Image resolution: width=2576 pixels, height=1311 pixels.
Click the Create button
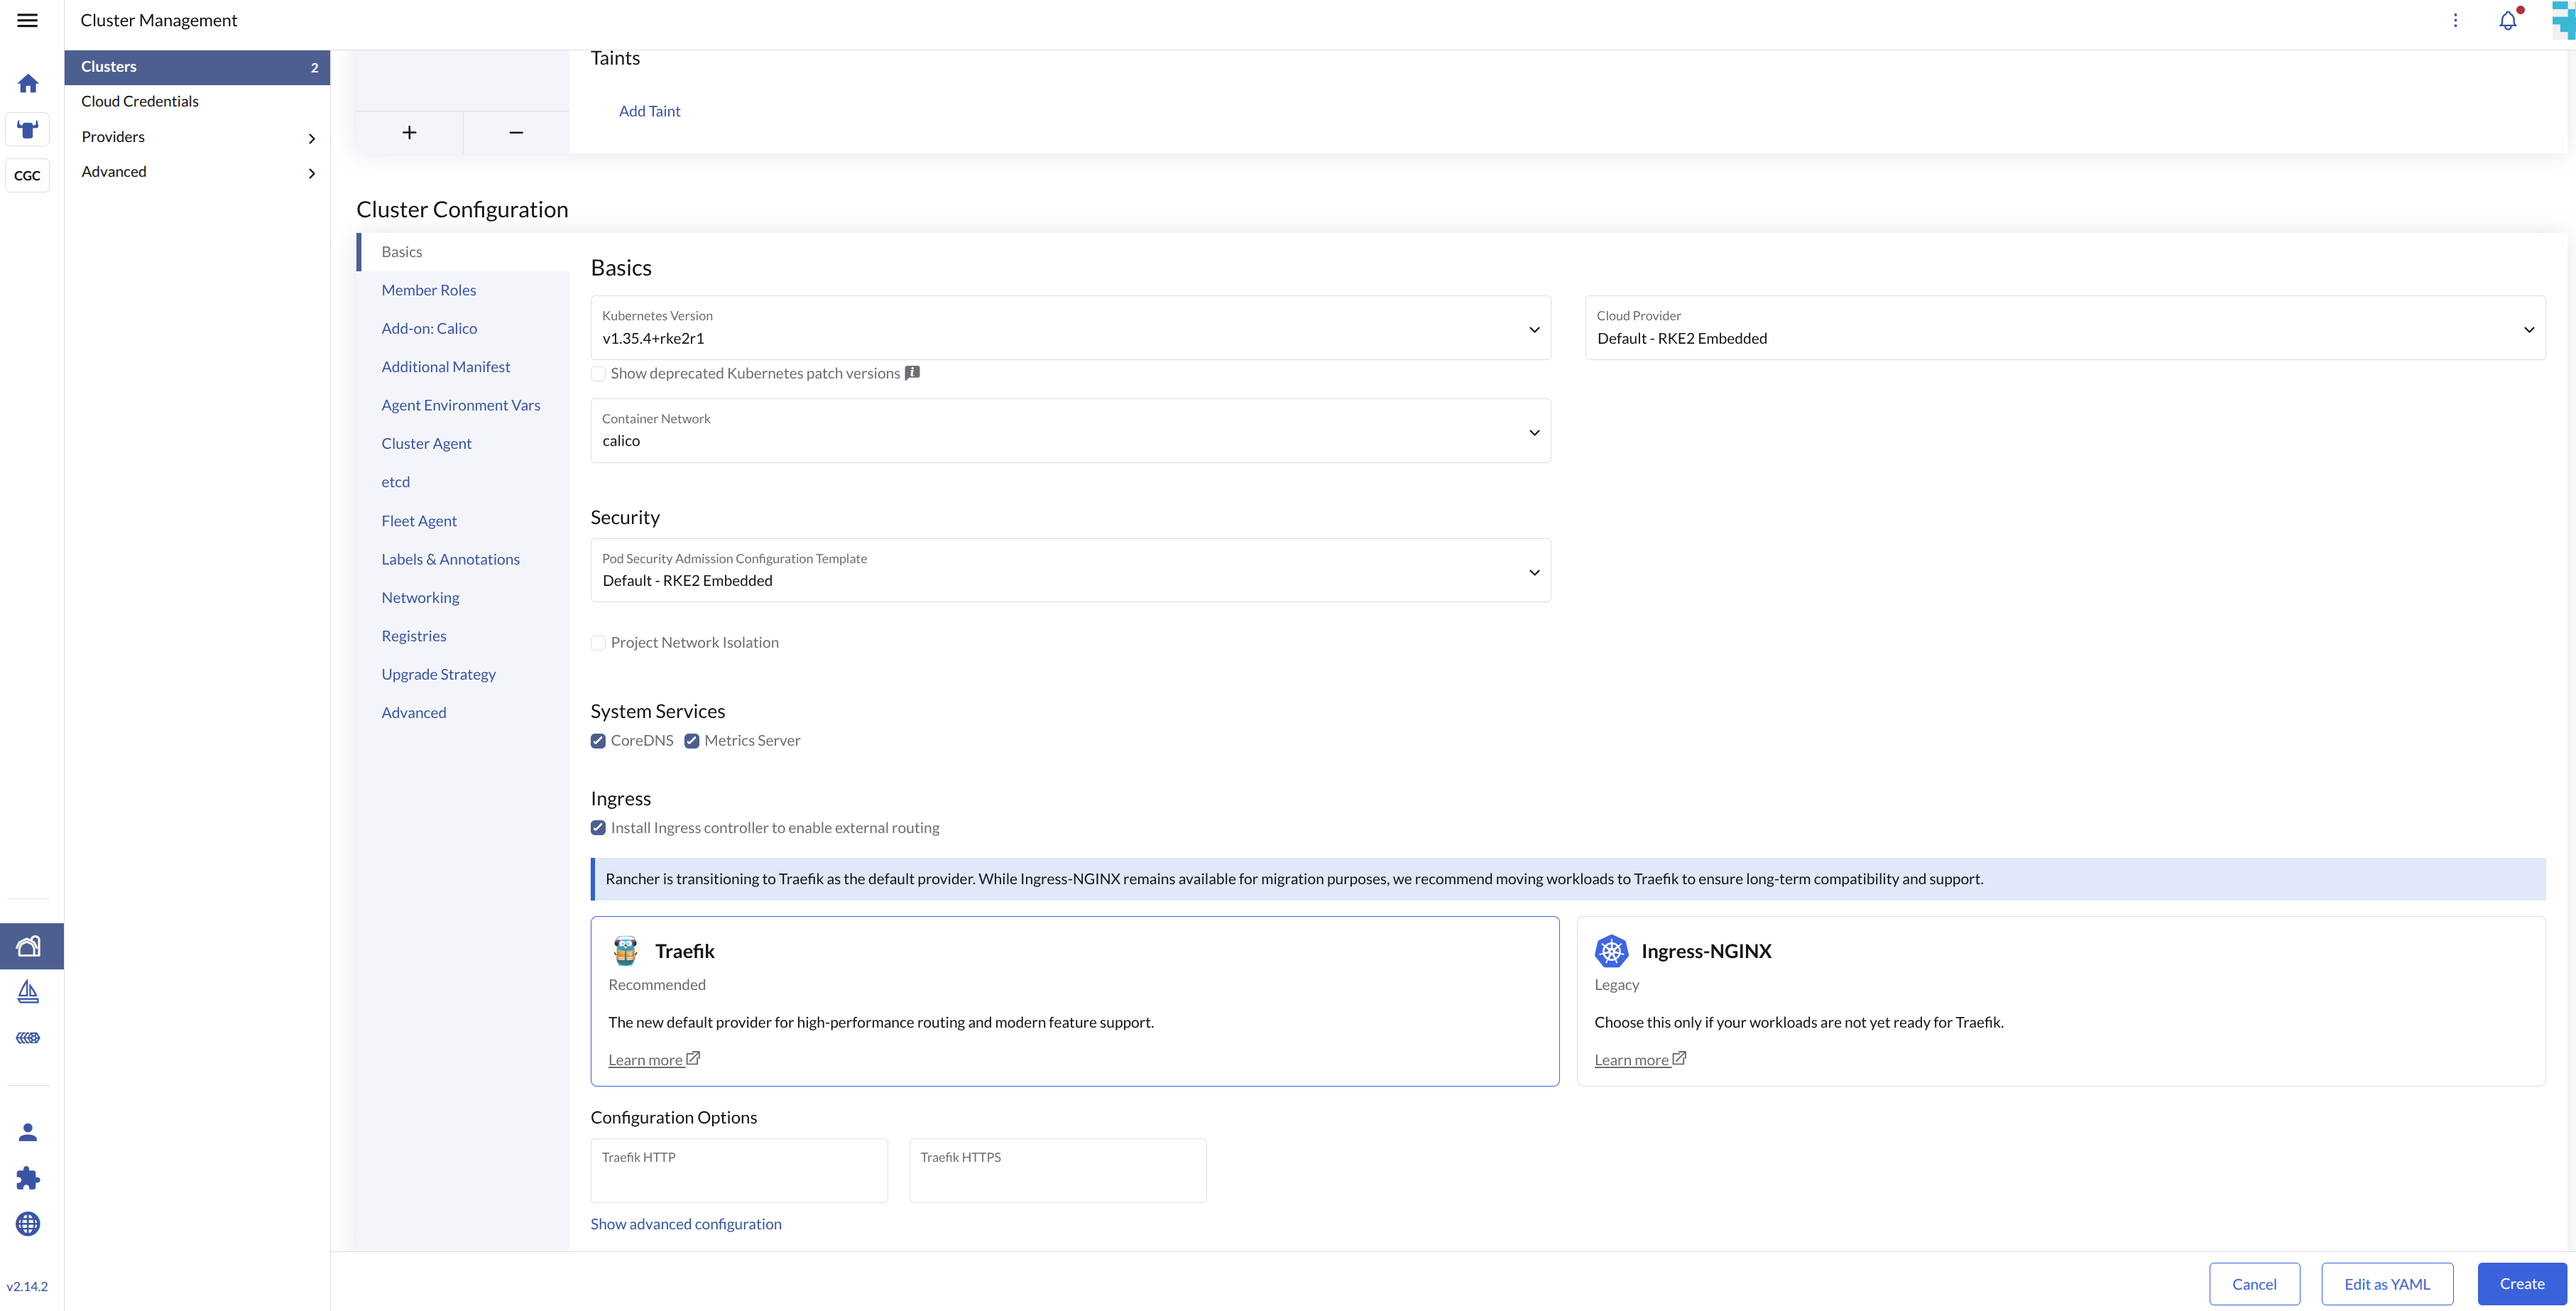2522,1284
